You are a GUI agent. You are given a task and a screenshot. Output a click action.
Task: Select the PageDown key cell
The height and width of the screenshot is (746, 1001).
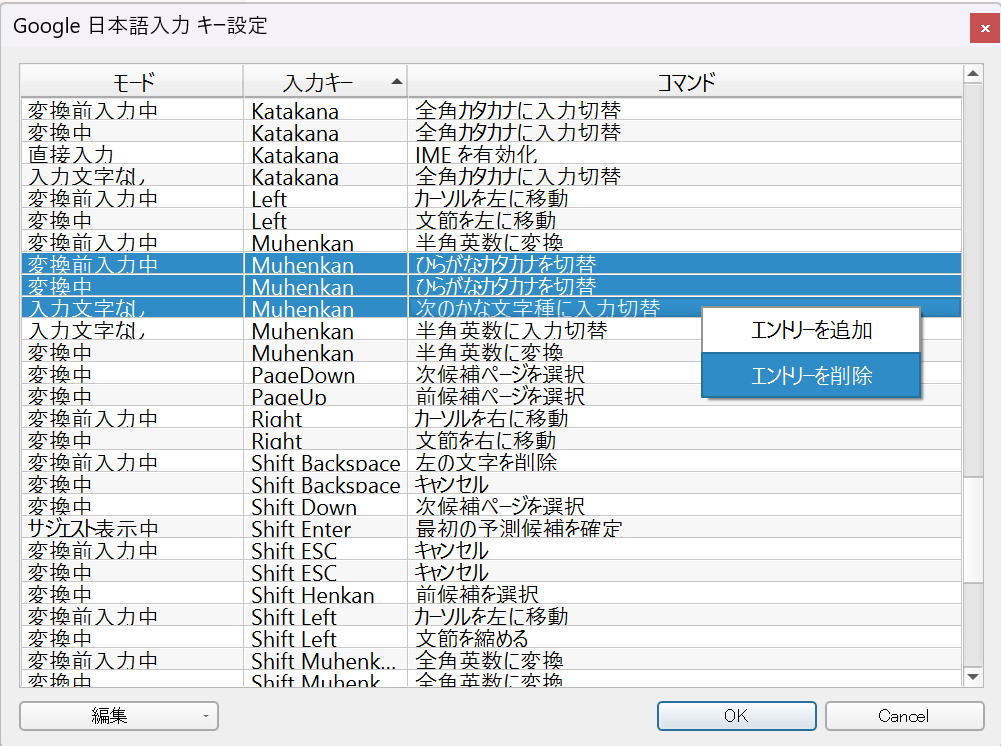click(x=326, y=375)
